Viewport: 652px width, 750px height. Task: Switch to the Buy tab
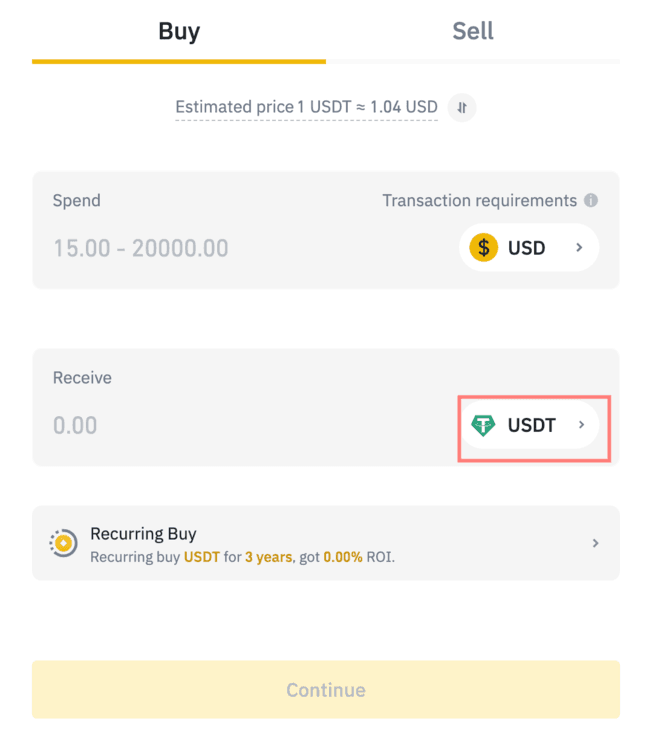(x=179, y=31)
